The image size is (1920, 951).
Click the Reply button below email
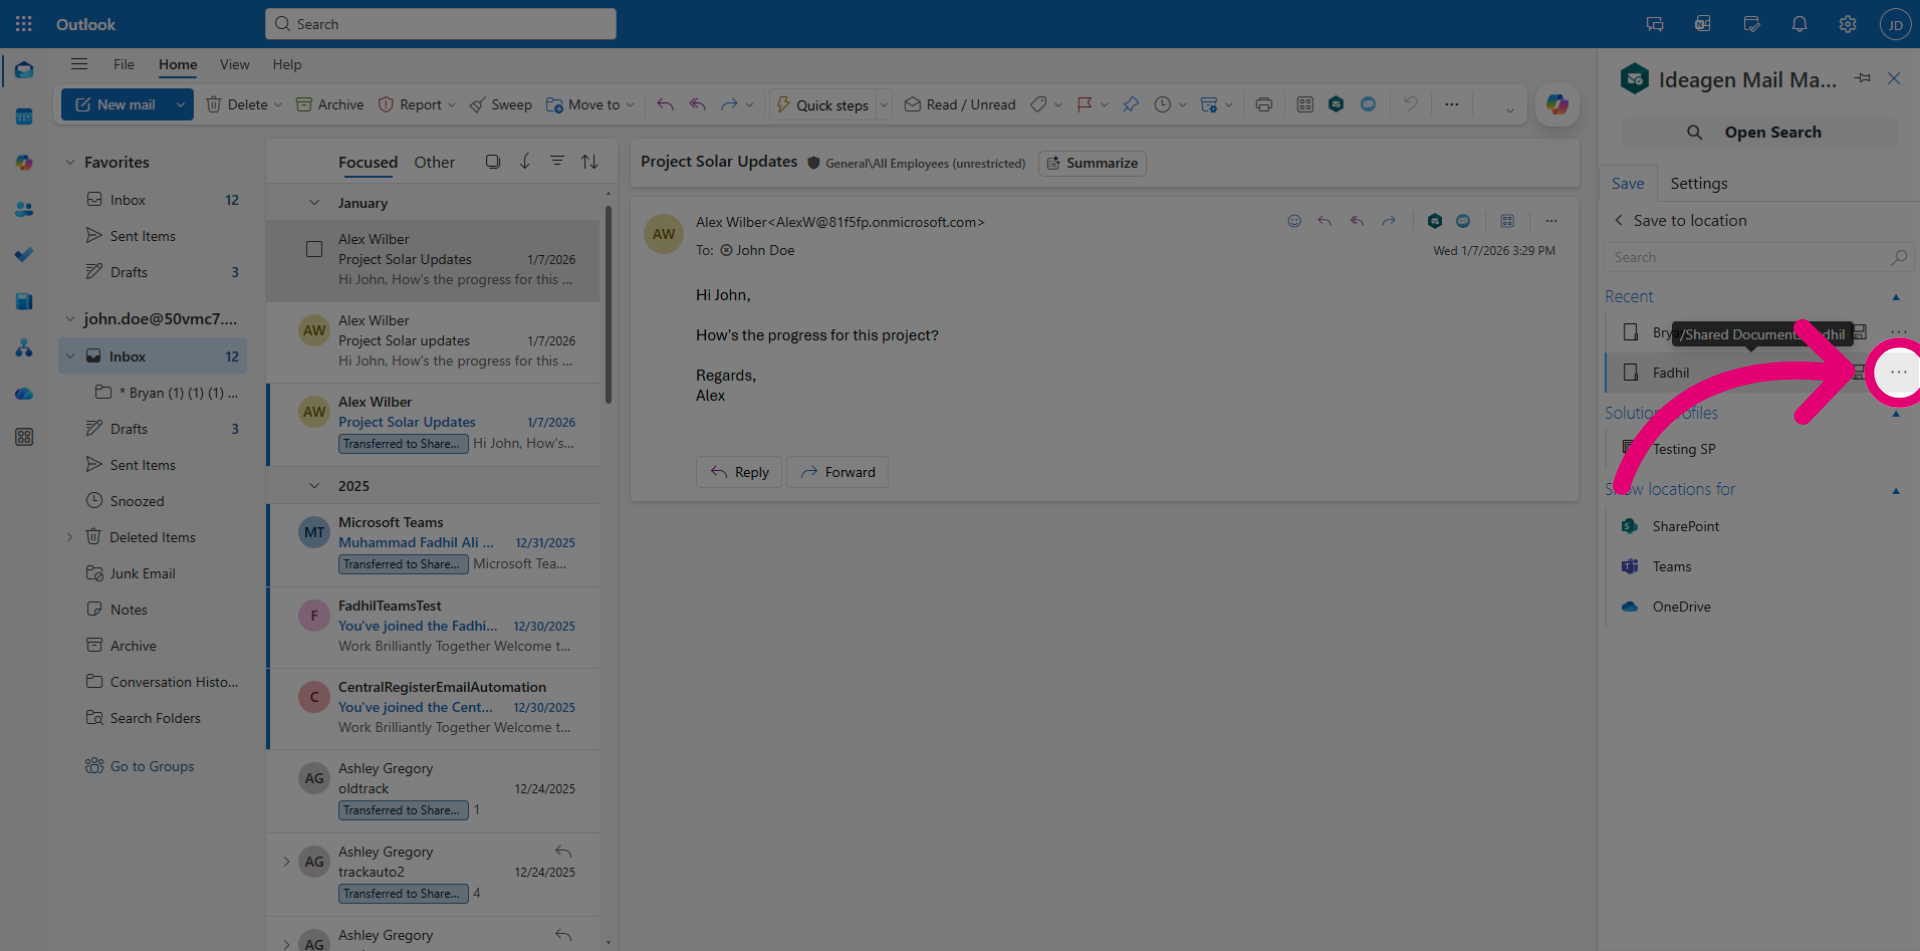(739, 472)
